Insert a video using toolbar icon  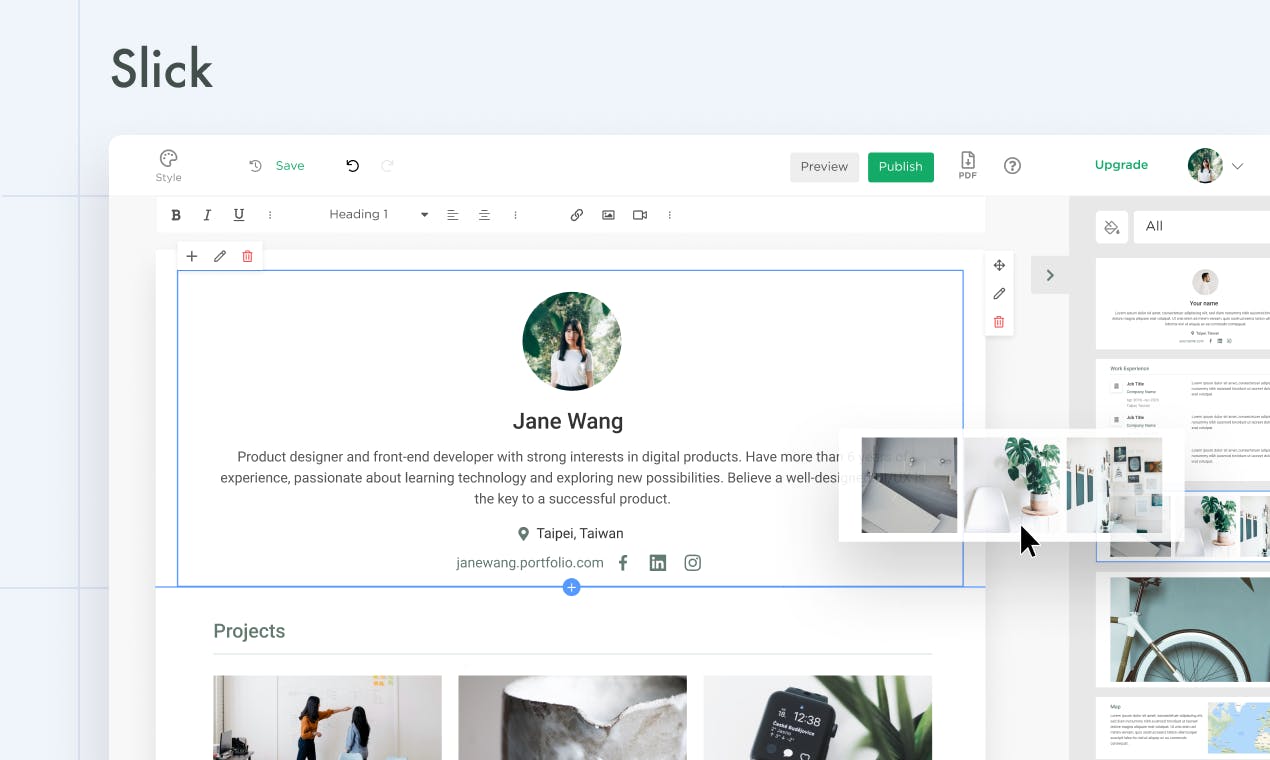[640, 215]
